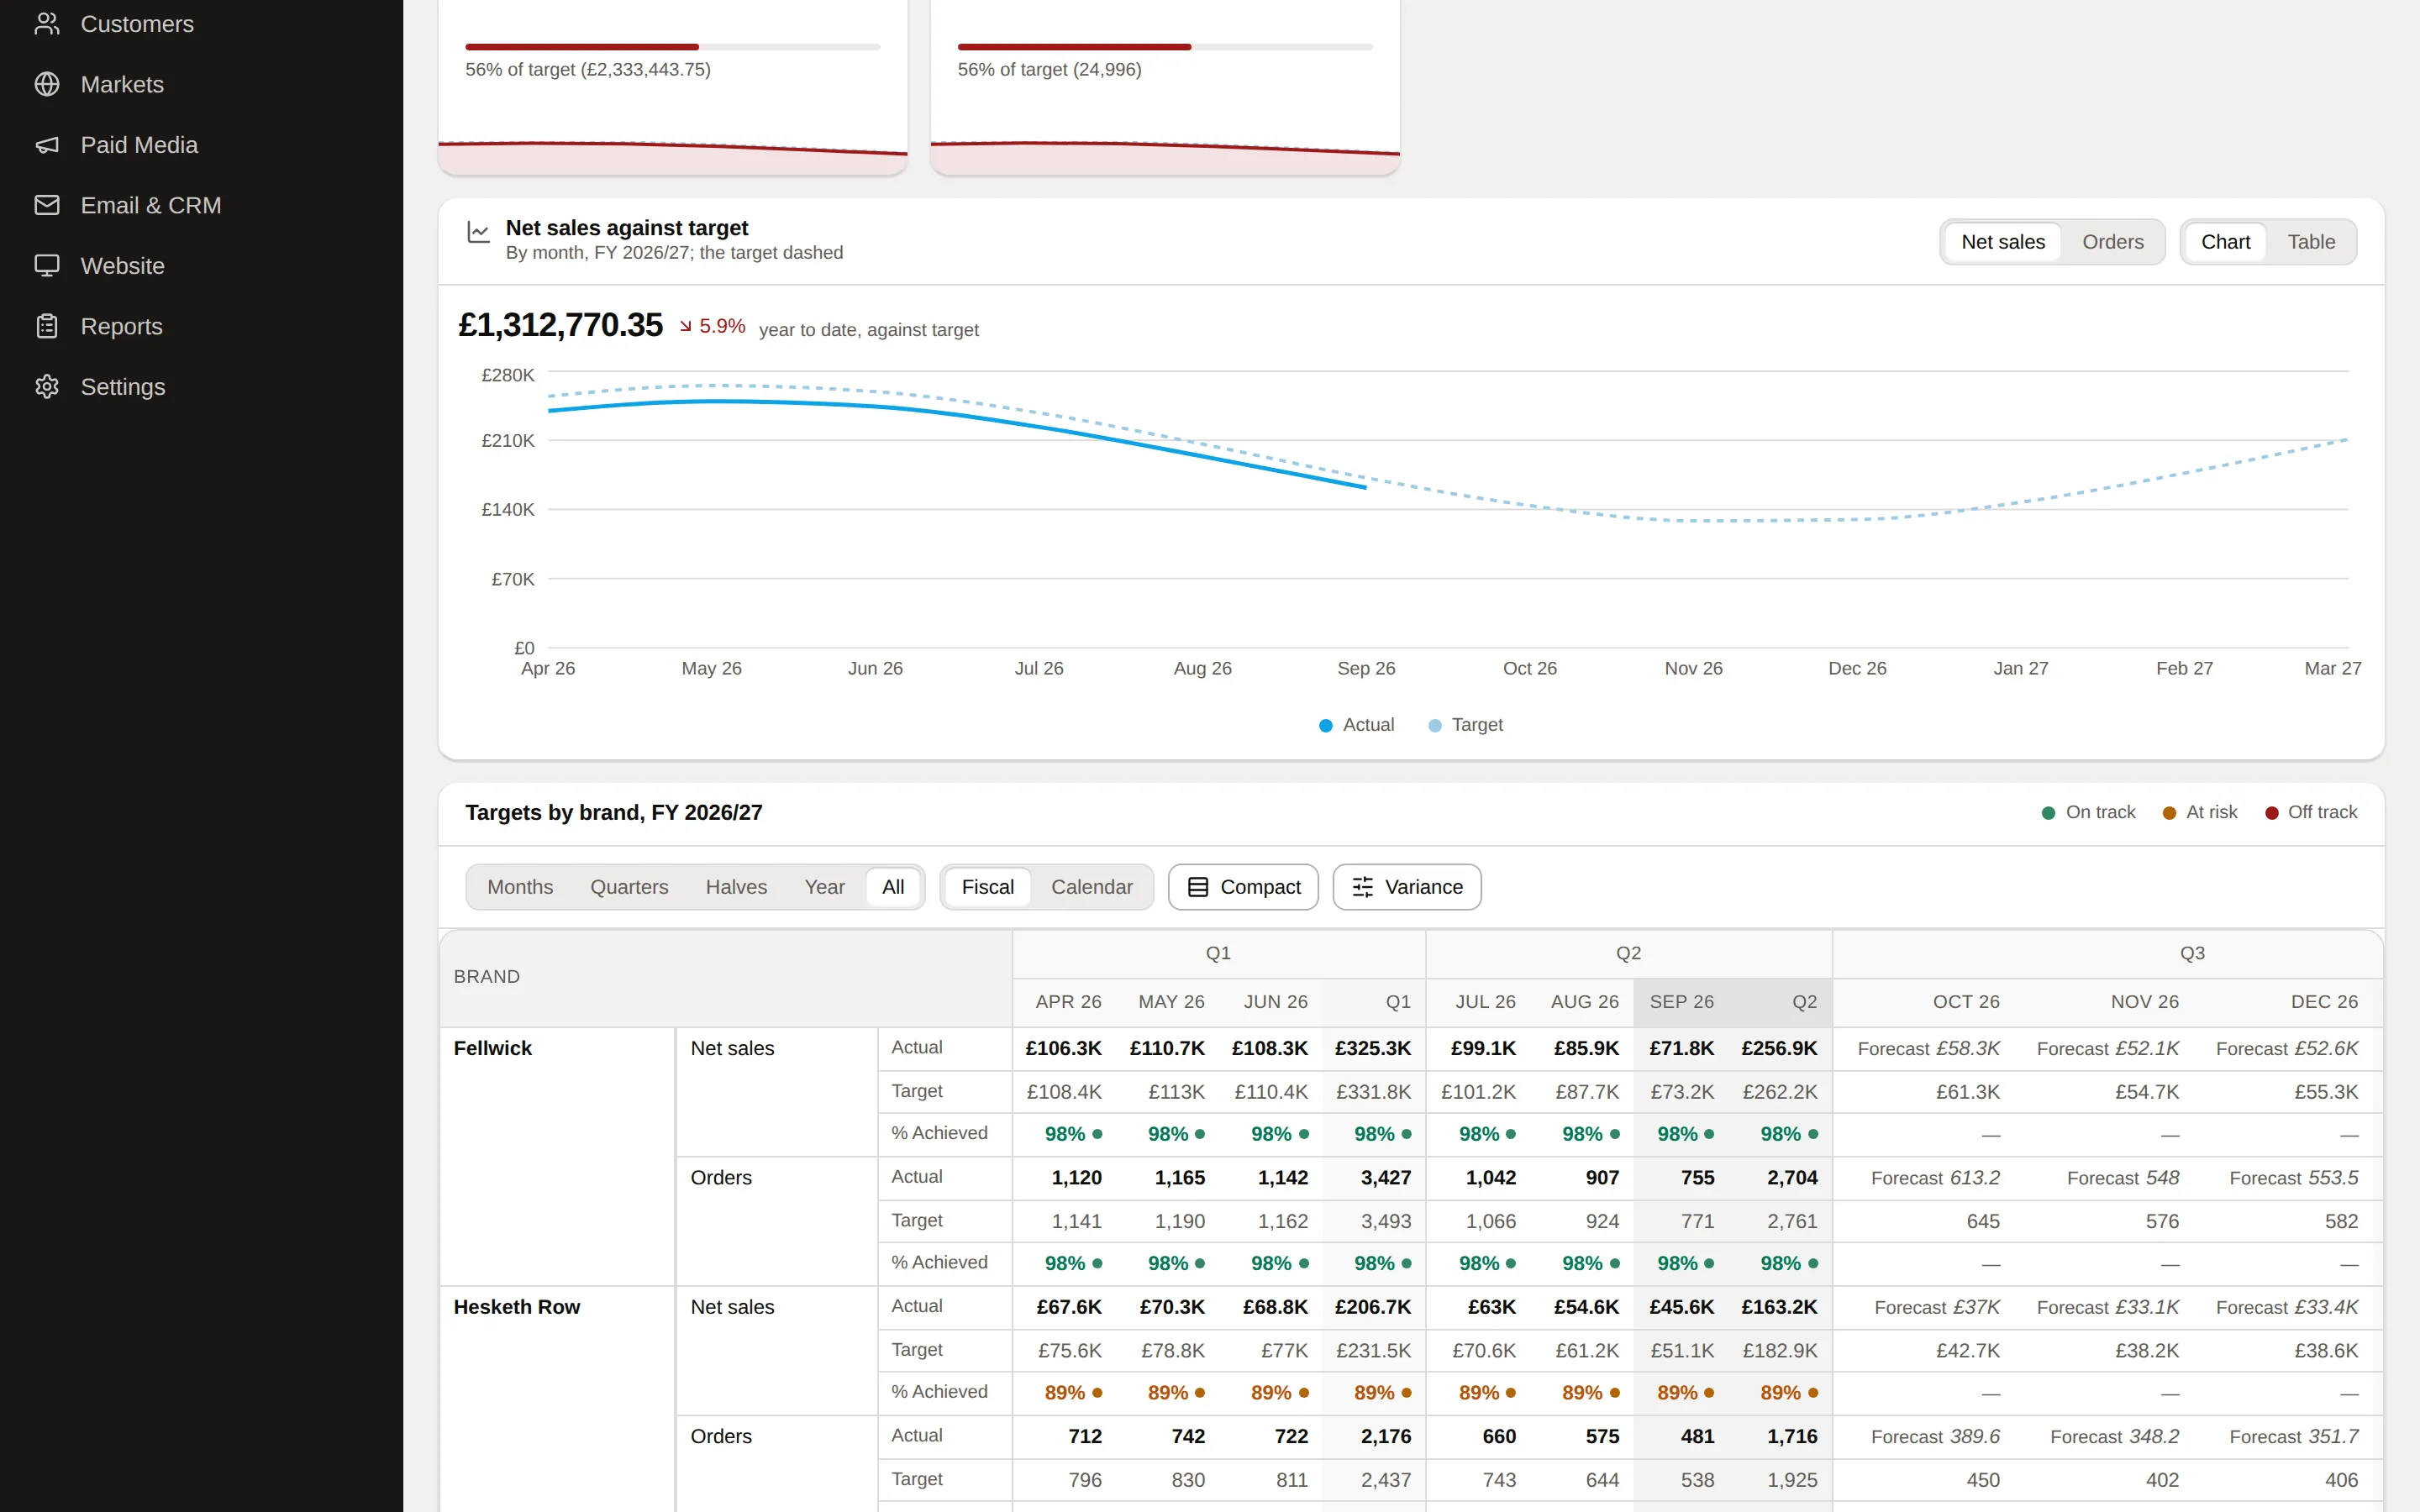Screen dimensions: 2420x1512
Task: Switch chart metric to Net sales
Action: click(x=2003, y=242)
